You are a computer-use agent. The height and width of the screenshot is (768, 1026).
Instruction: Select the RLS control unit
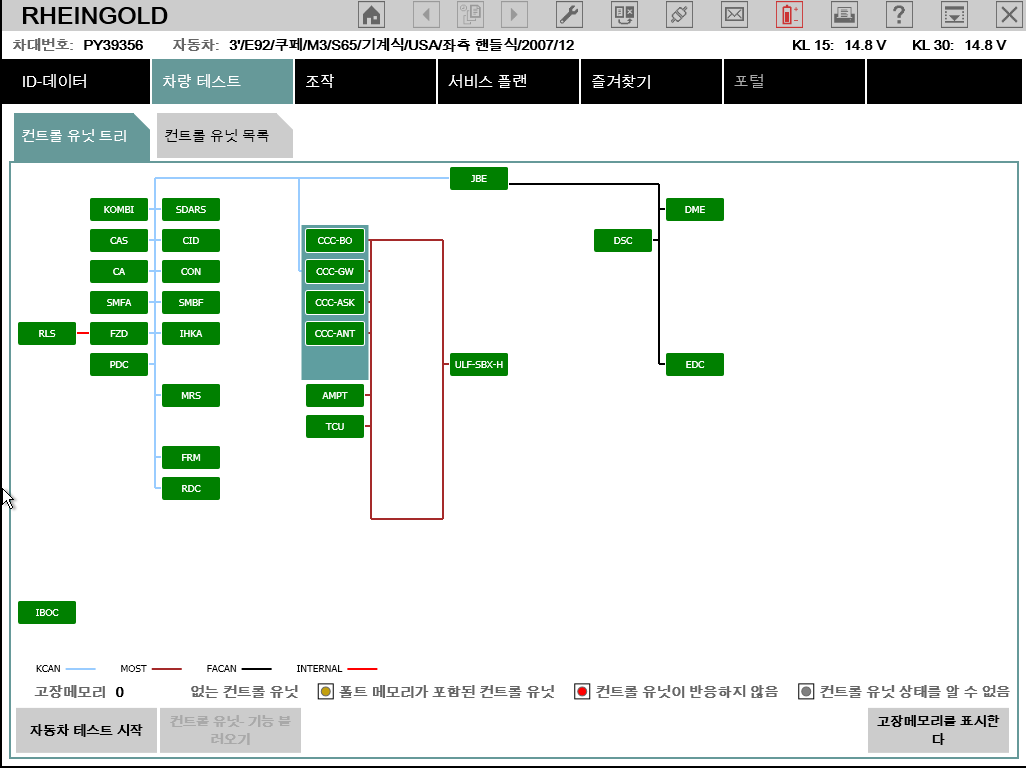[47, 334]
